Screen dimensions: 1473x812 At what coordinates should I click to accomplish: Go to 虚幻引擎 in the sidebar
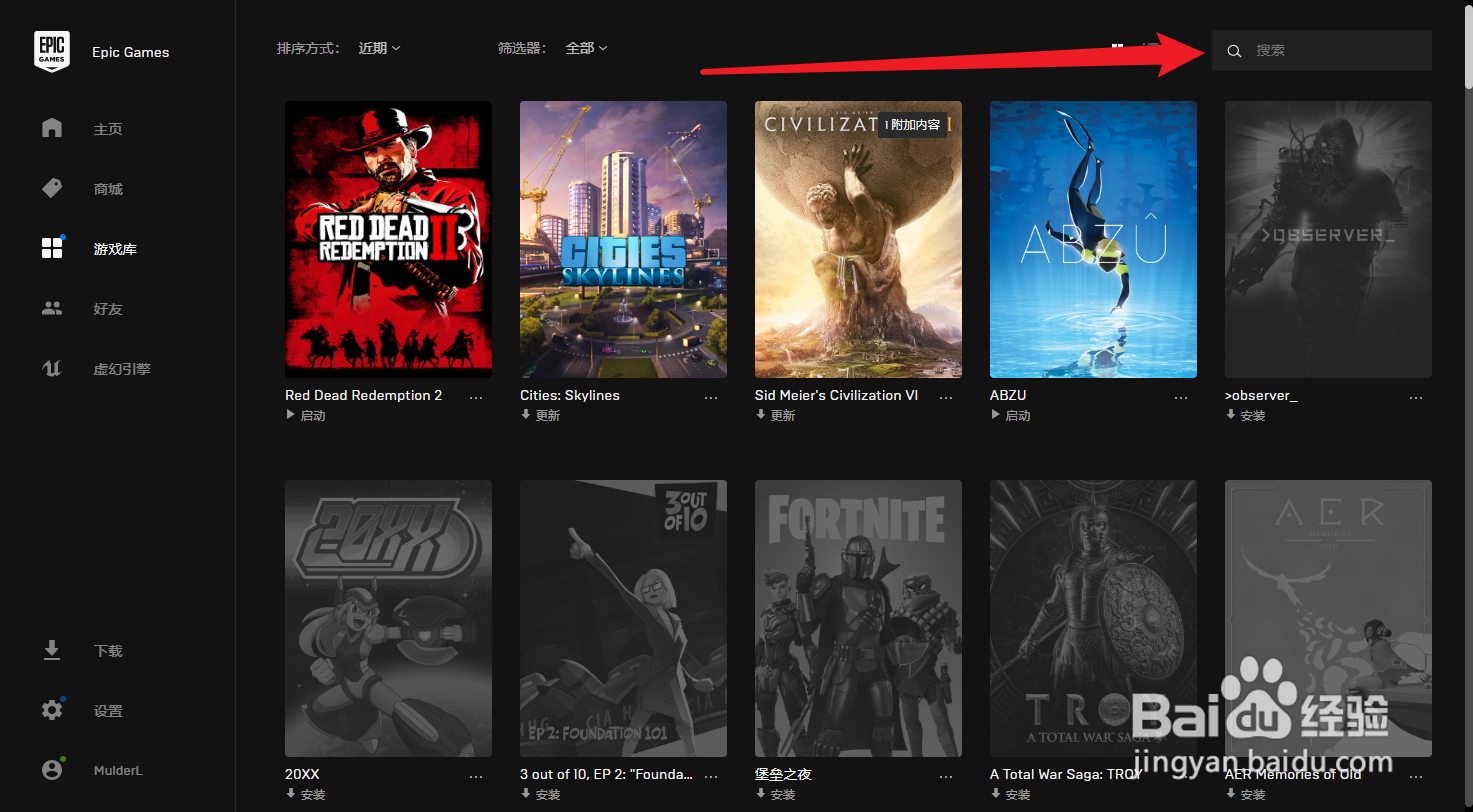click(122, 369)
